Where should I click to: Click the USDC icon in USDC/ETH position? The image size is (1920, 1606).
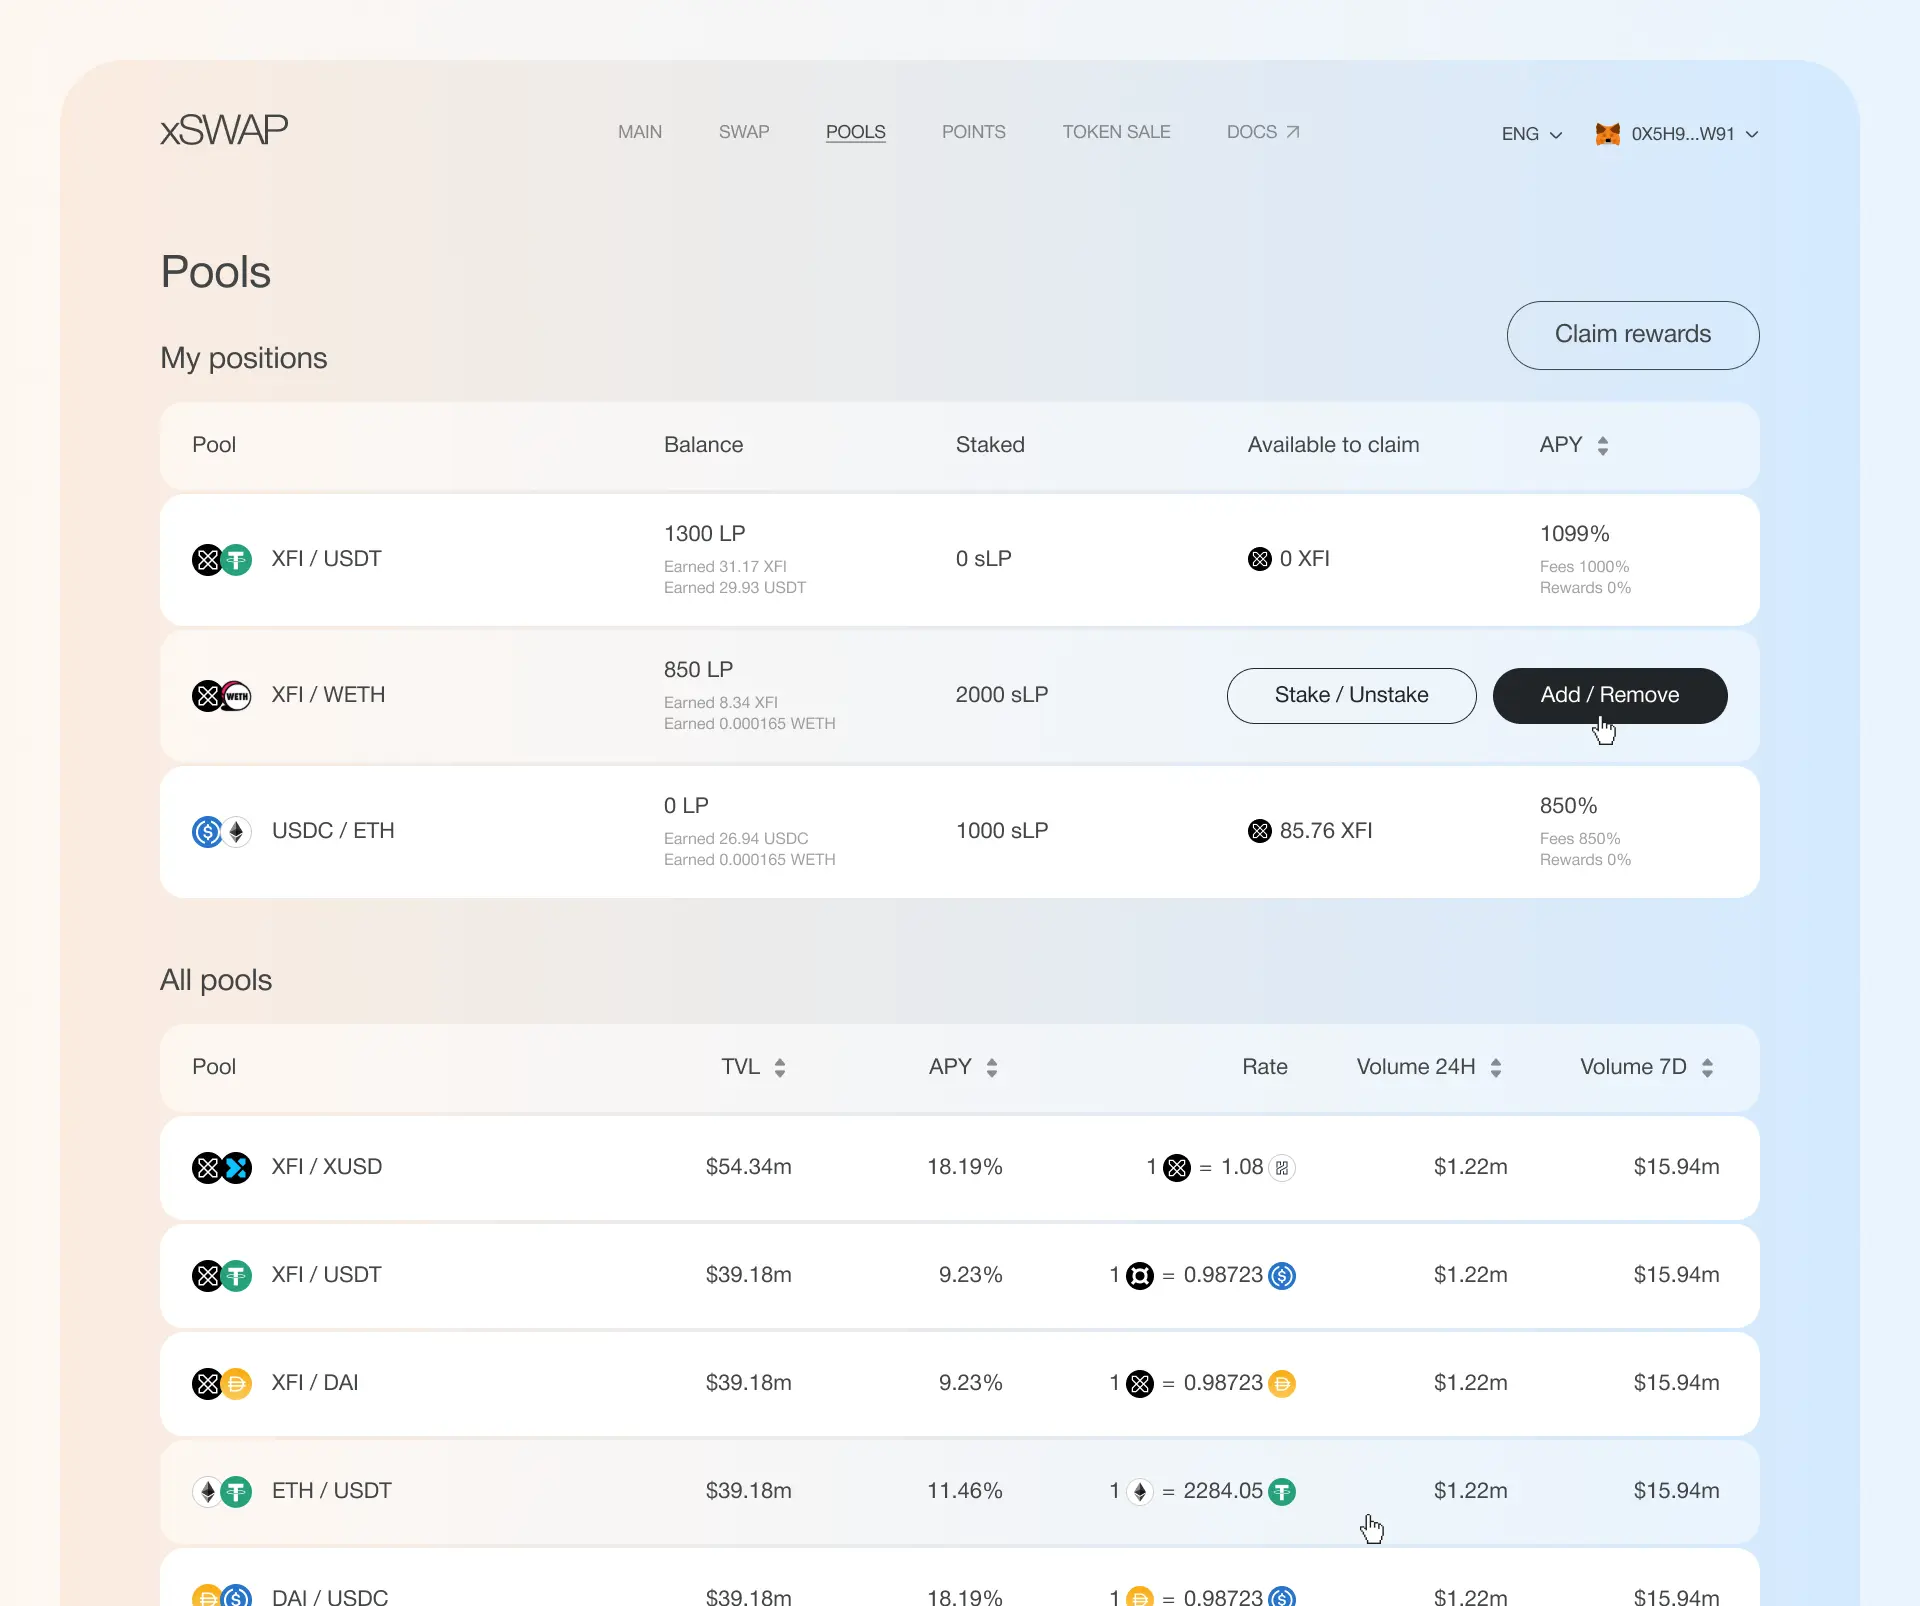coord(207,831)
